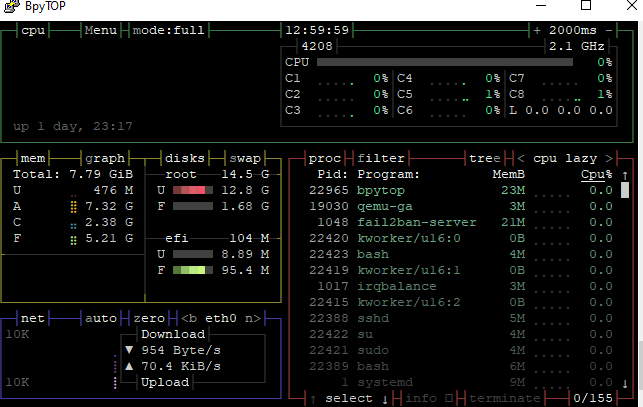The width and height of the screenshot is (643, 407).
Task: Select previous sorting with left arrow
Action: pyautogui.click(x=521, y=158)
